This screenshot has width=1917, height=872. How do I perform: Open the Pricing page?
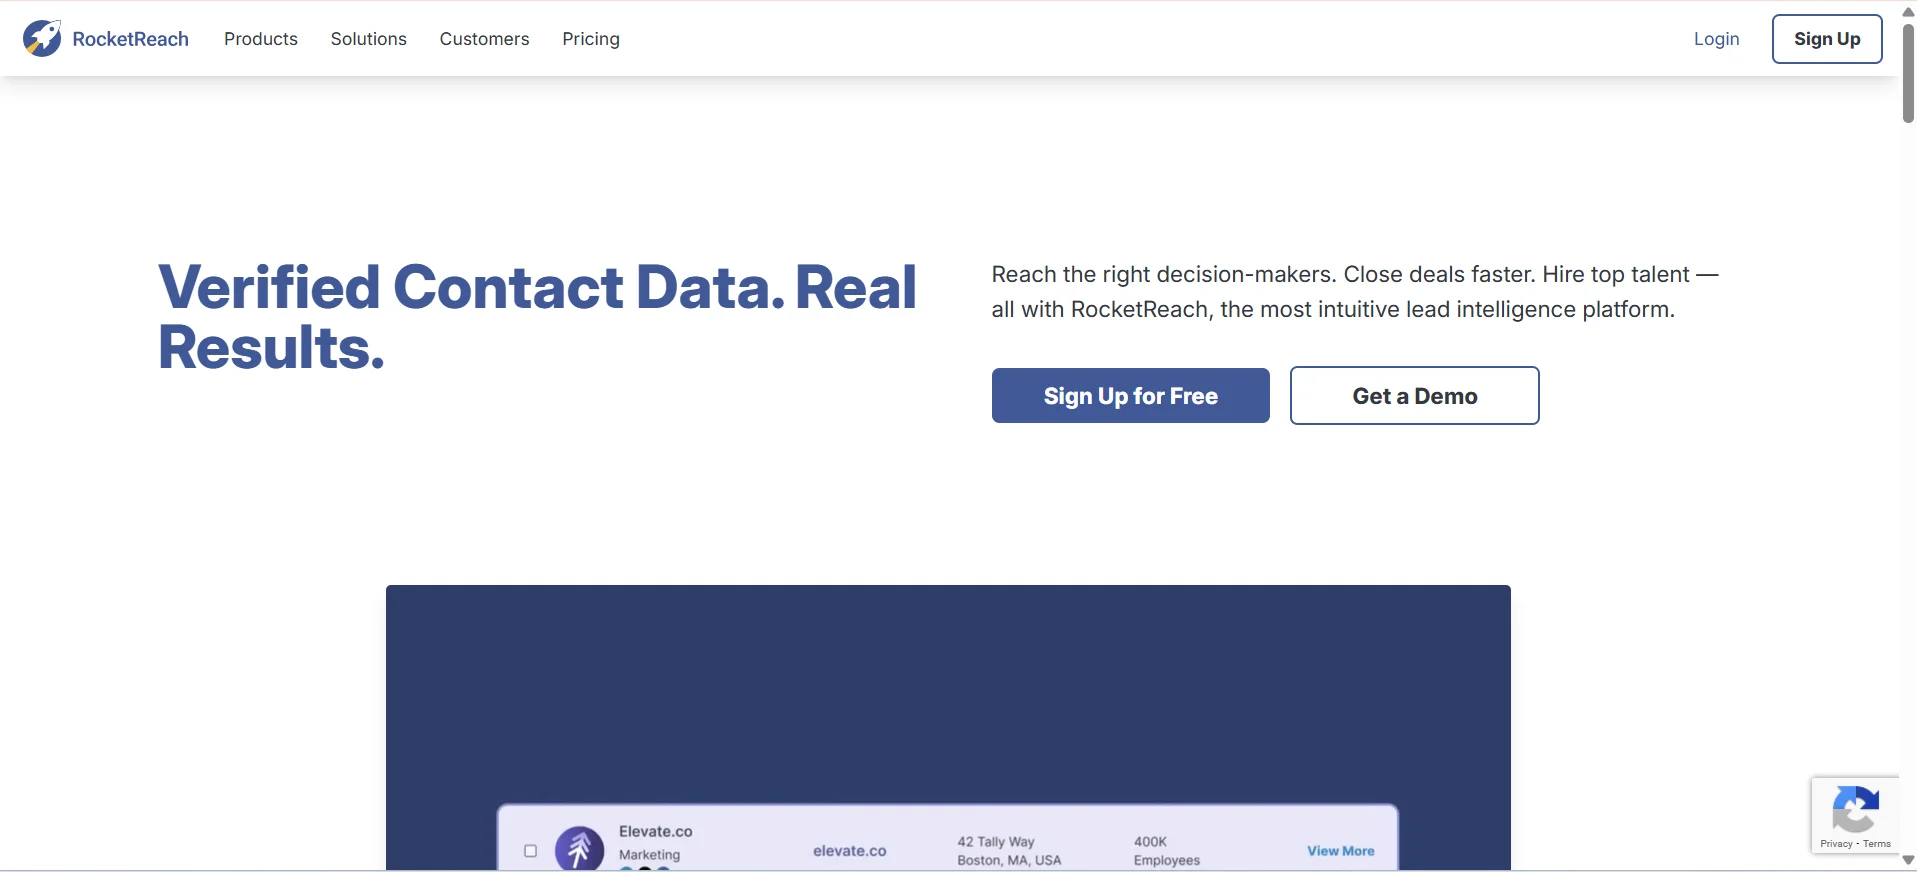point(590,39)
